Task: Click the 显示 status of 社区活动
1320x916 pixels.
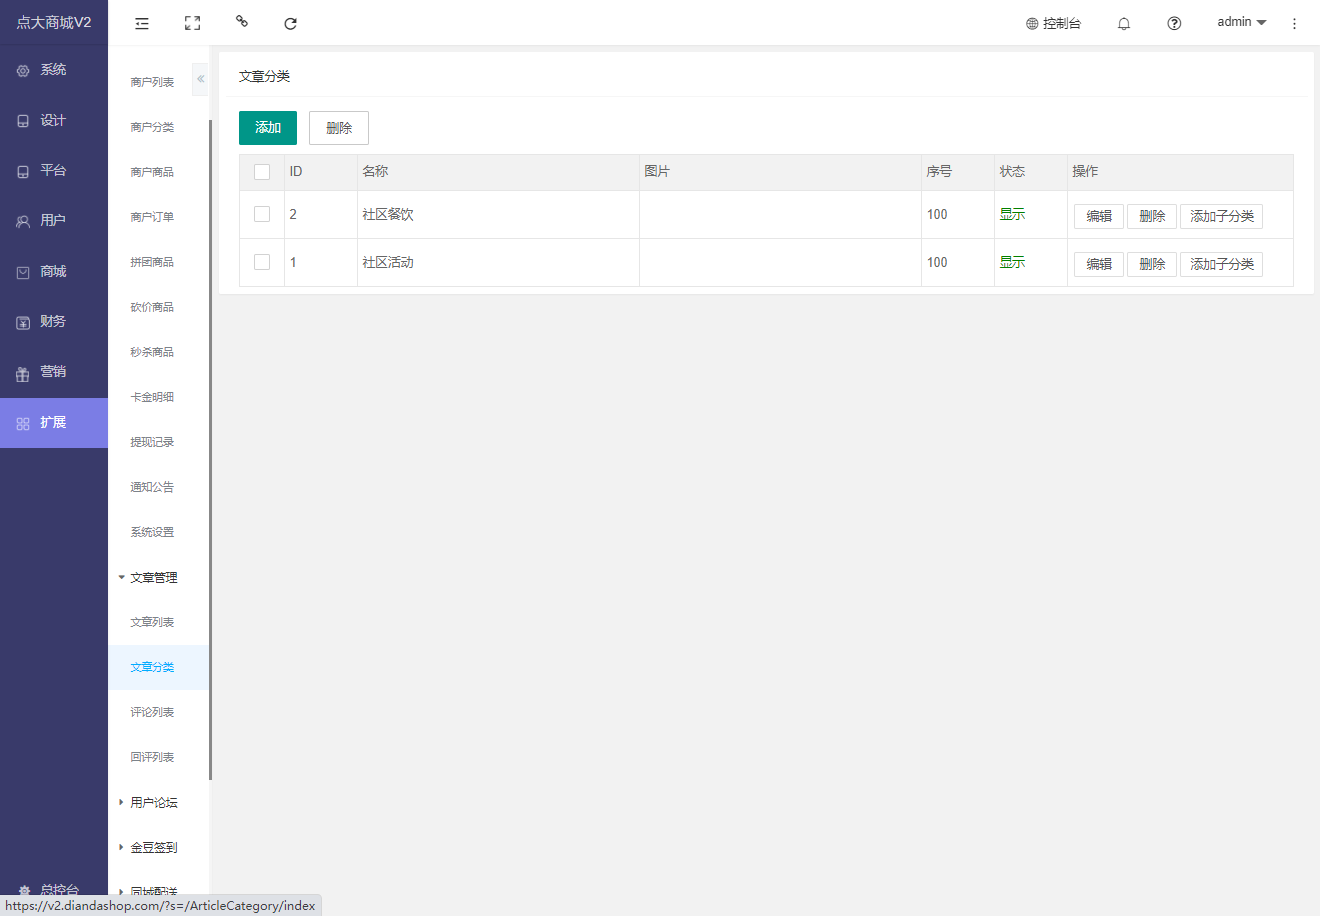Action: (x=1012, y=262)
